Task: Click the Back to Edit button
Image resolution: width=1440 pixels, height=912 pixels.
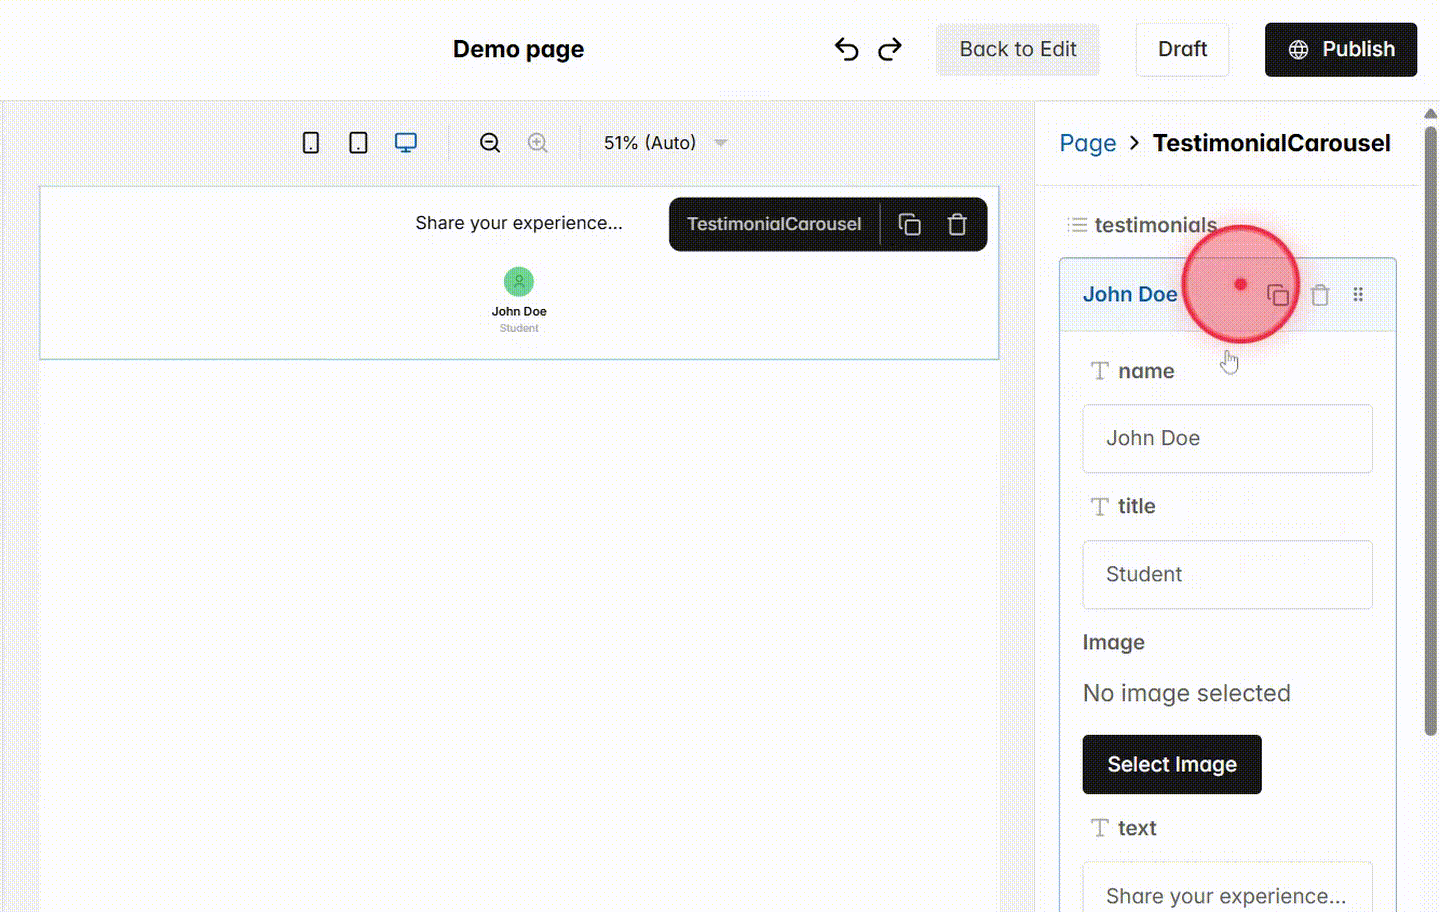Action: point(1017,49)
